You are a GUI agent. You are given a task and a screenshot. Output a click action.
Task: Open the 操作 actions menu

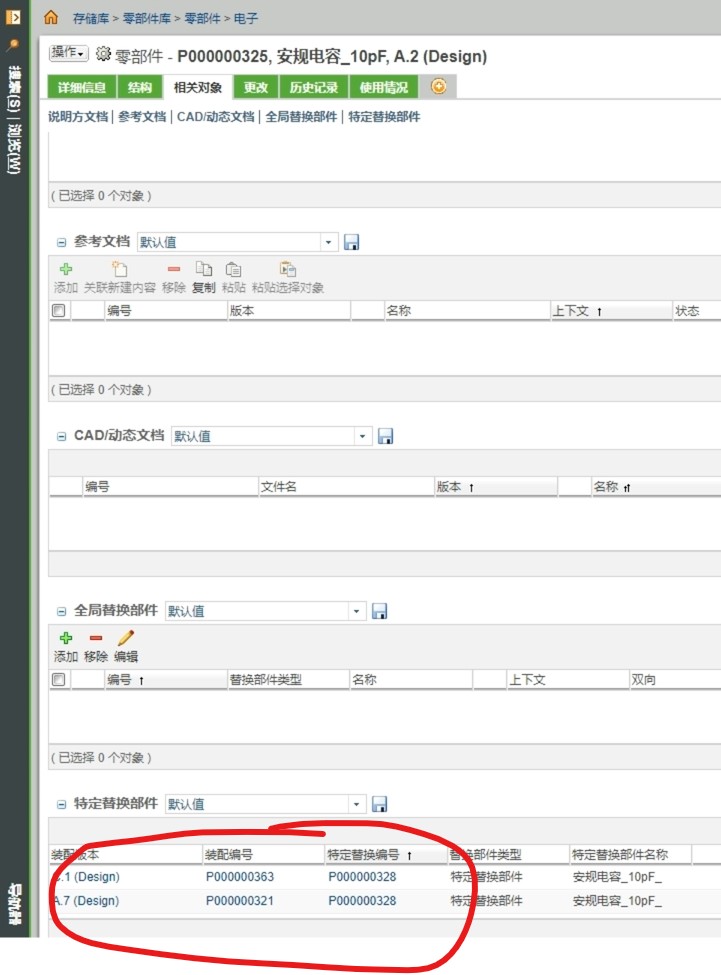[68, 53]
